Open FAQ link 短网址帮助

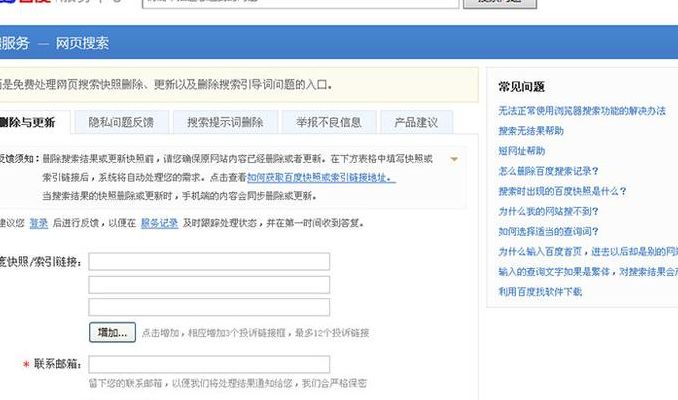coord(521,151)
